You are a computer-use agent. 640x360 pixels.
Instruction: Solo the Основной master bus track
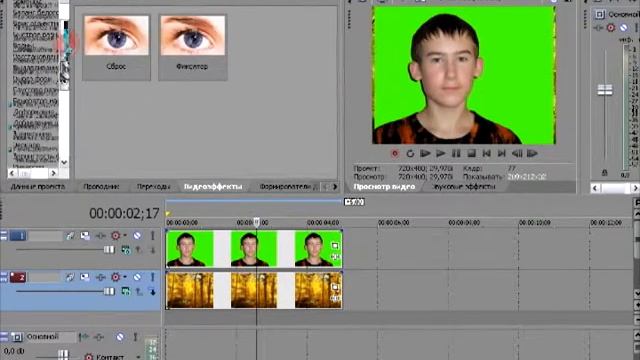136,337
